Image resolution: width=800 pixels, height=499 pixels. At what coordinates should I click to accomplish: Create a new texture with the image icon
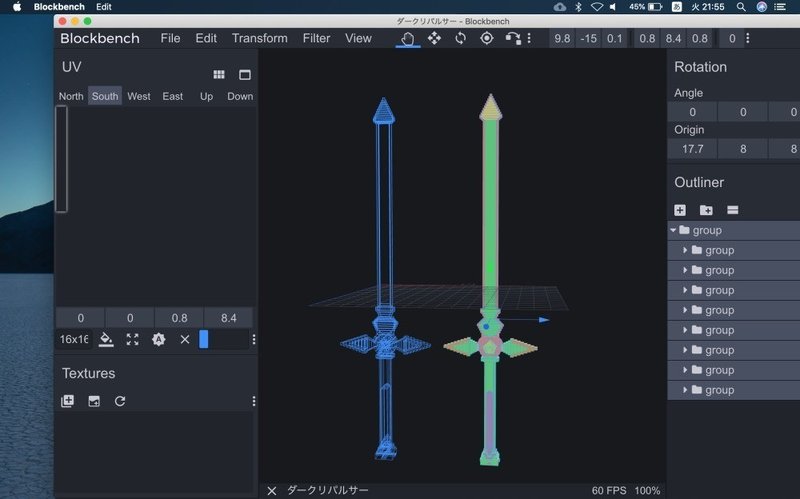tap(94, 401)
